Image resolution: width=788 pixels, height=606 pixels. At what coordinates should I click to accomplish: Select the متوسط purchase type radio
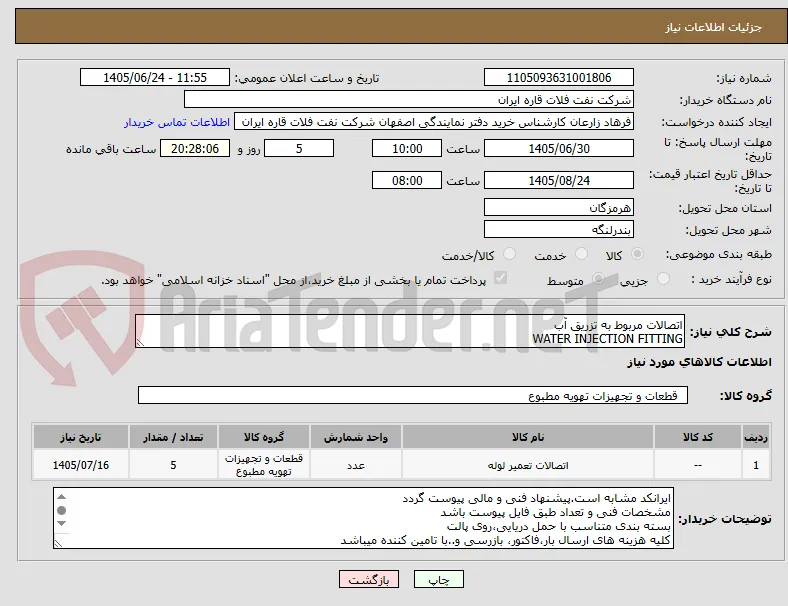pos(598,278)
